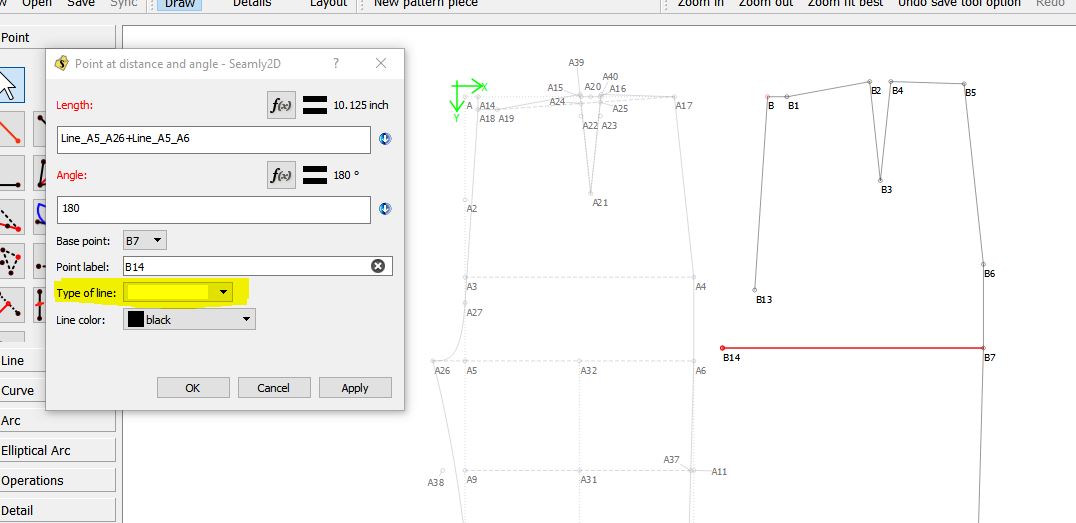Screen dimensions: 1076x523
Task: Expand the Angle formula field
Action: coord(385,209)
